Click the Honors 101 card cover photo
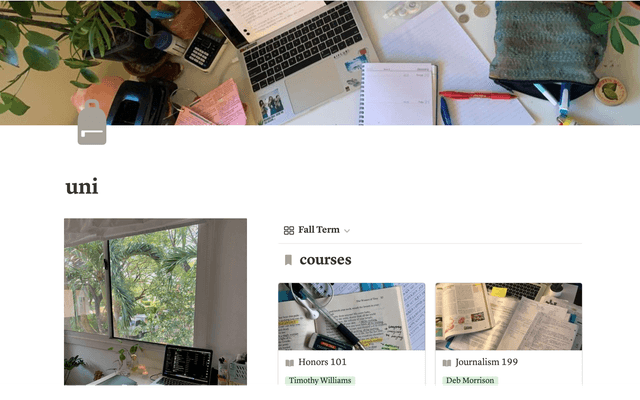 [x=351, y=316]
